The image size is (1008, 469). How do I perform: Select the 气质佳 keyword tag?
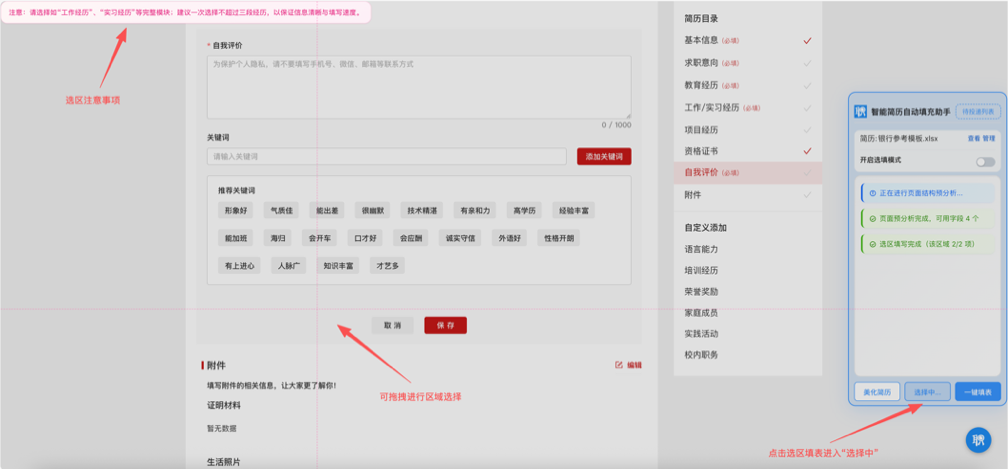[x=282, y=210]
